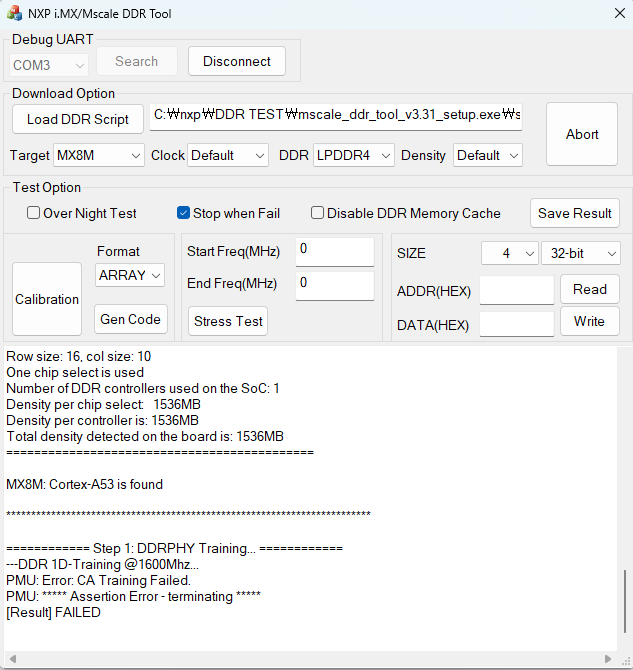
Task: Open the Clock dropdown
Action: tap(228, 155)
